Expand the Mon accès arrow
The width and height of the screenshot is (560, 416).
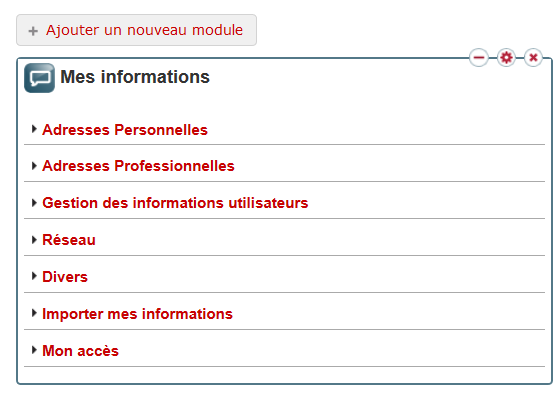34,350
